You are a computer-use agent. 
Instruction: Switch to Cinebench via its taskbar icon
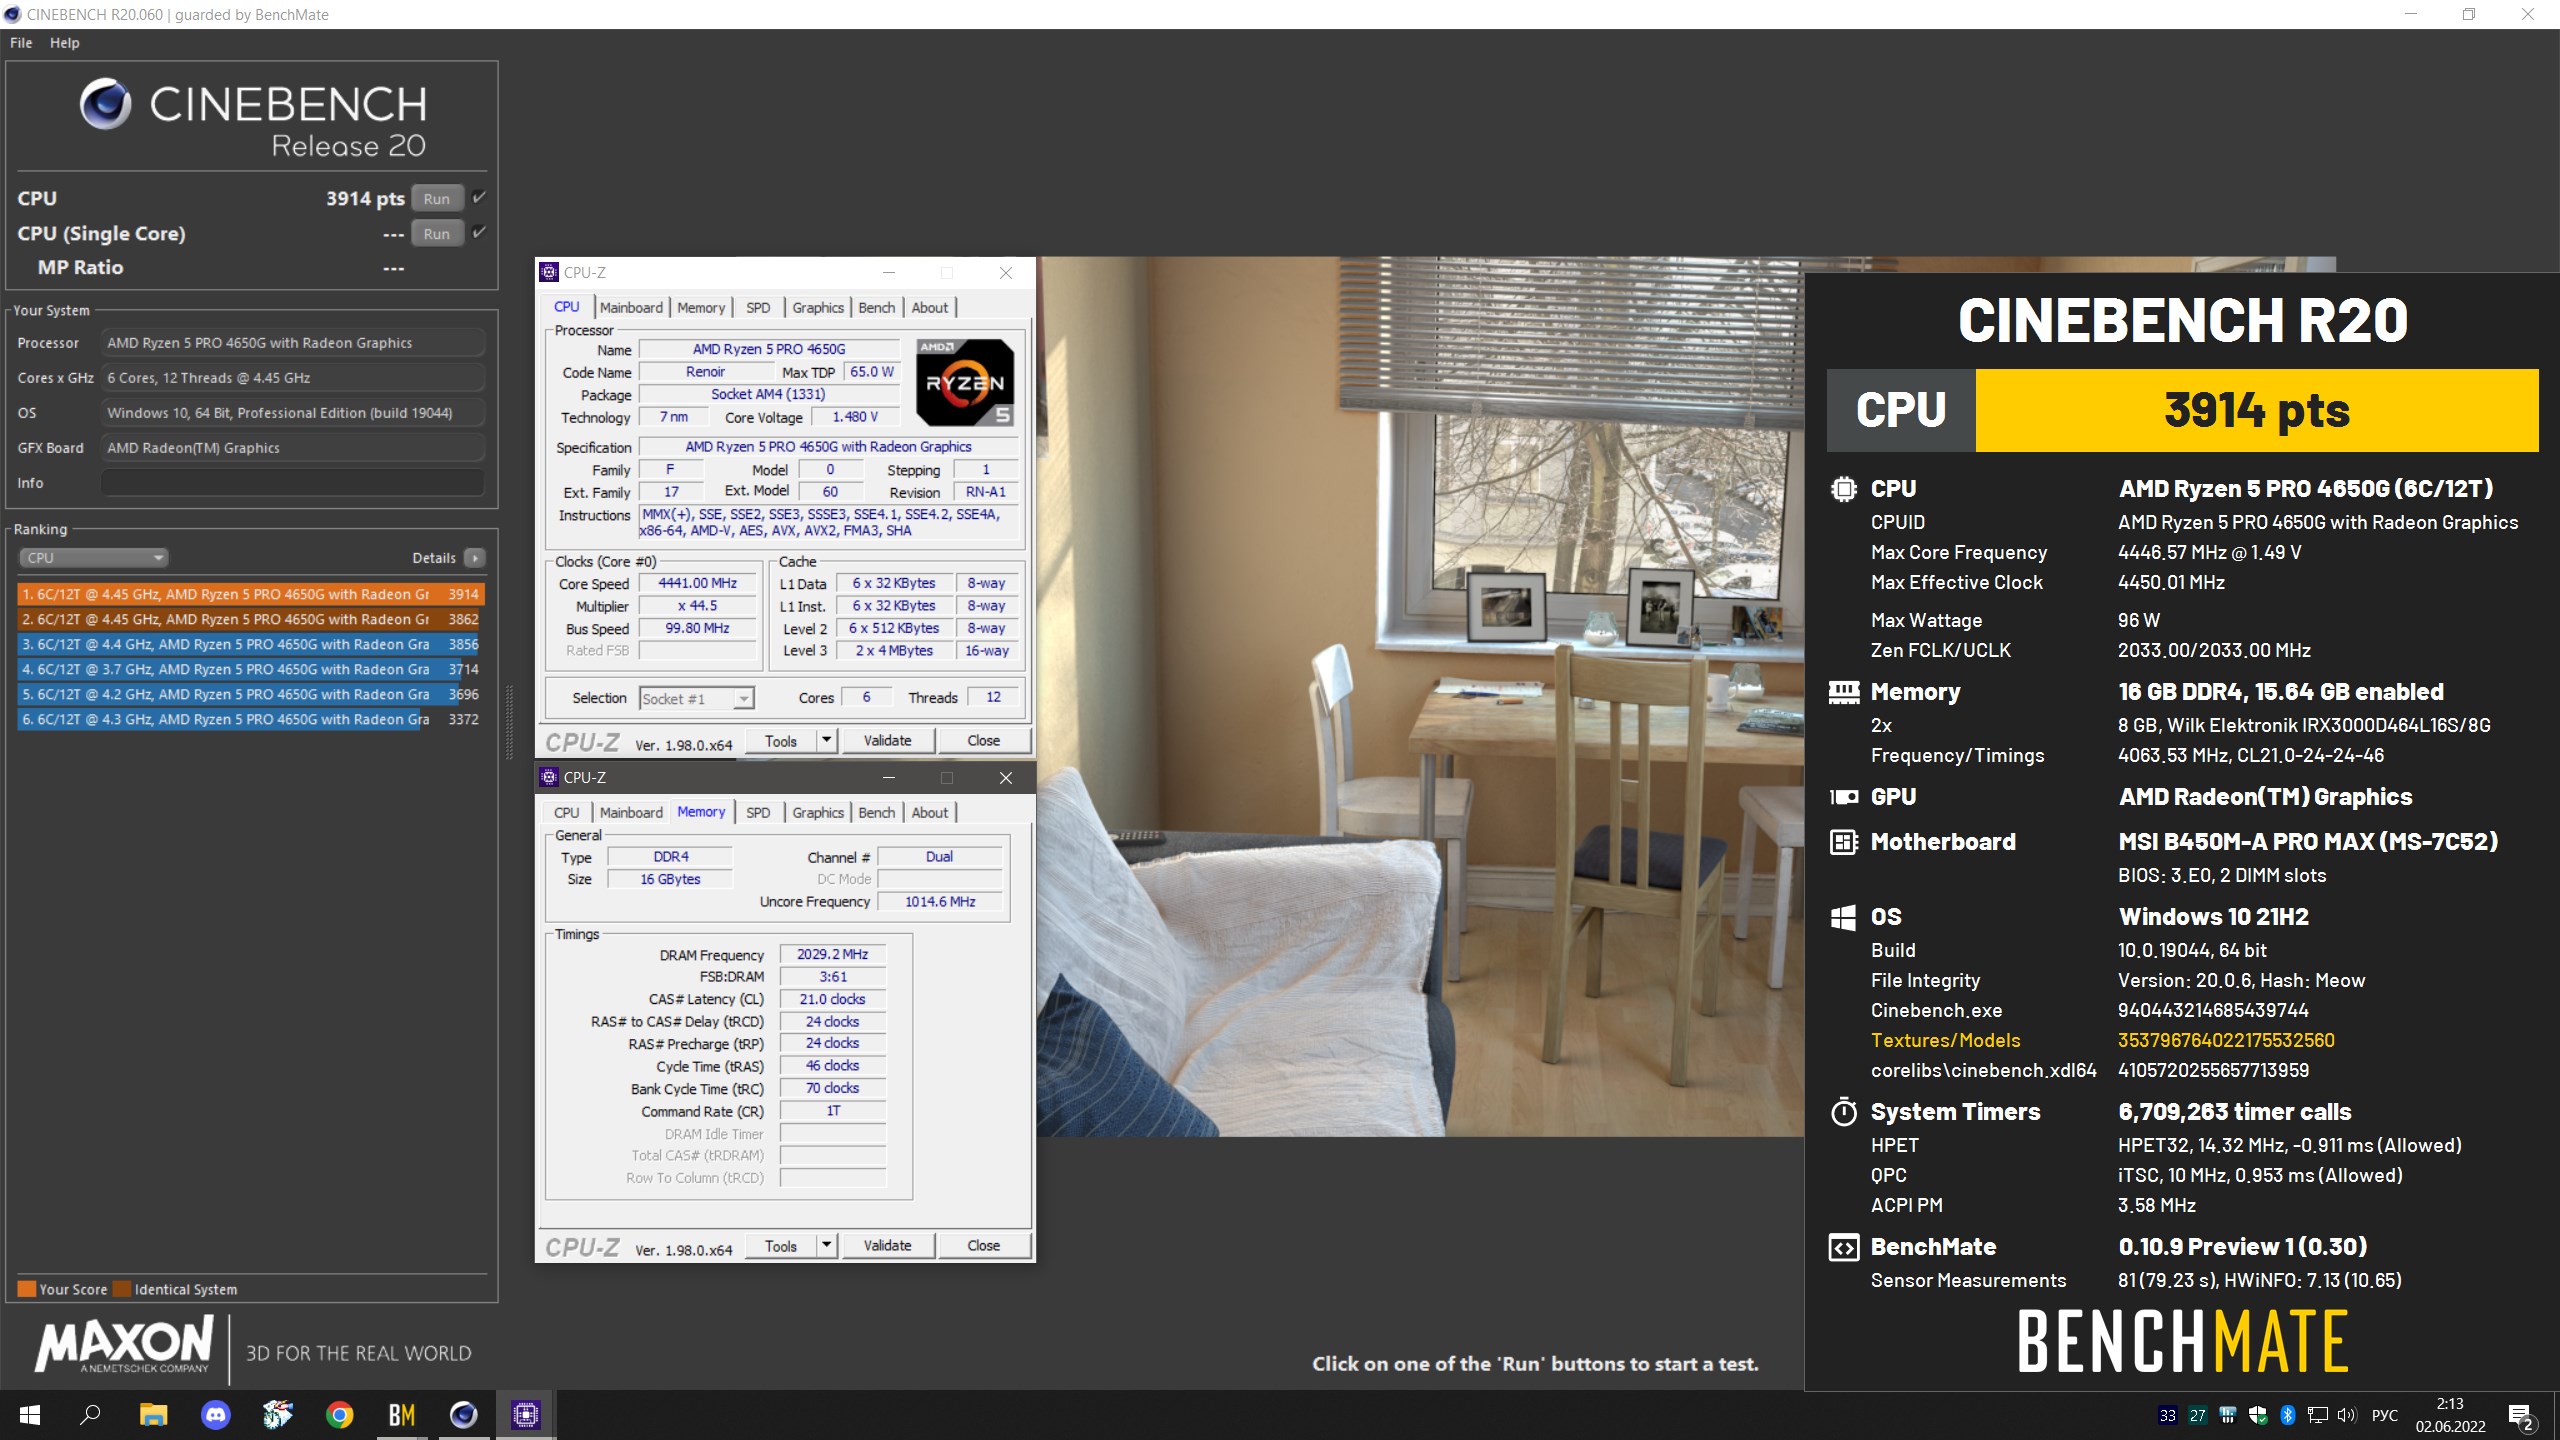point(463,1415)
